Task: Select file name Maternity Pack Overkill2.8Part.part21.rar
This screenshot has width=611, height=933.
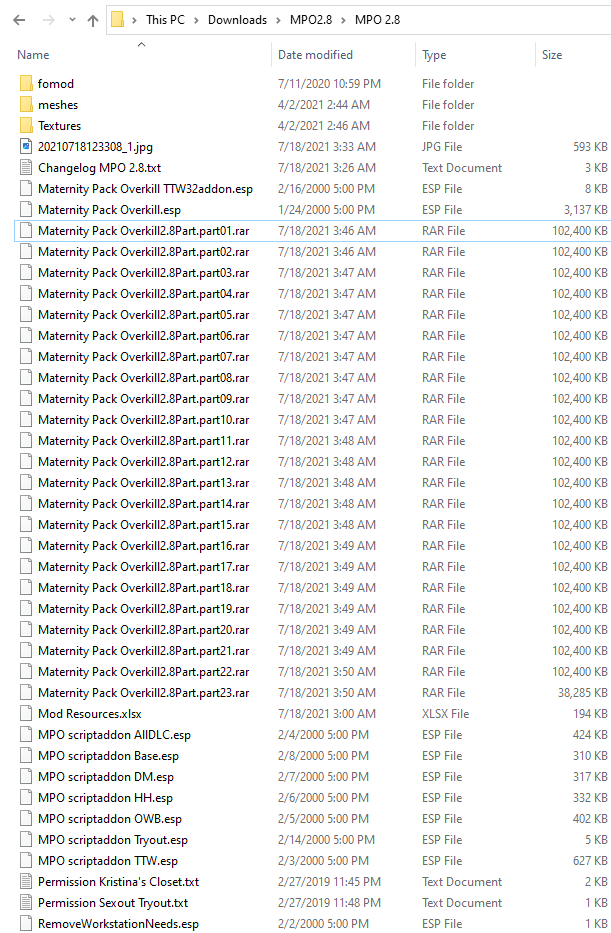Action: coord(143,651)
